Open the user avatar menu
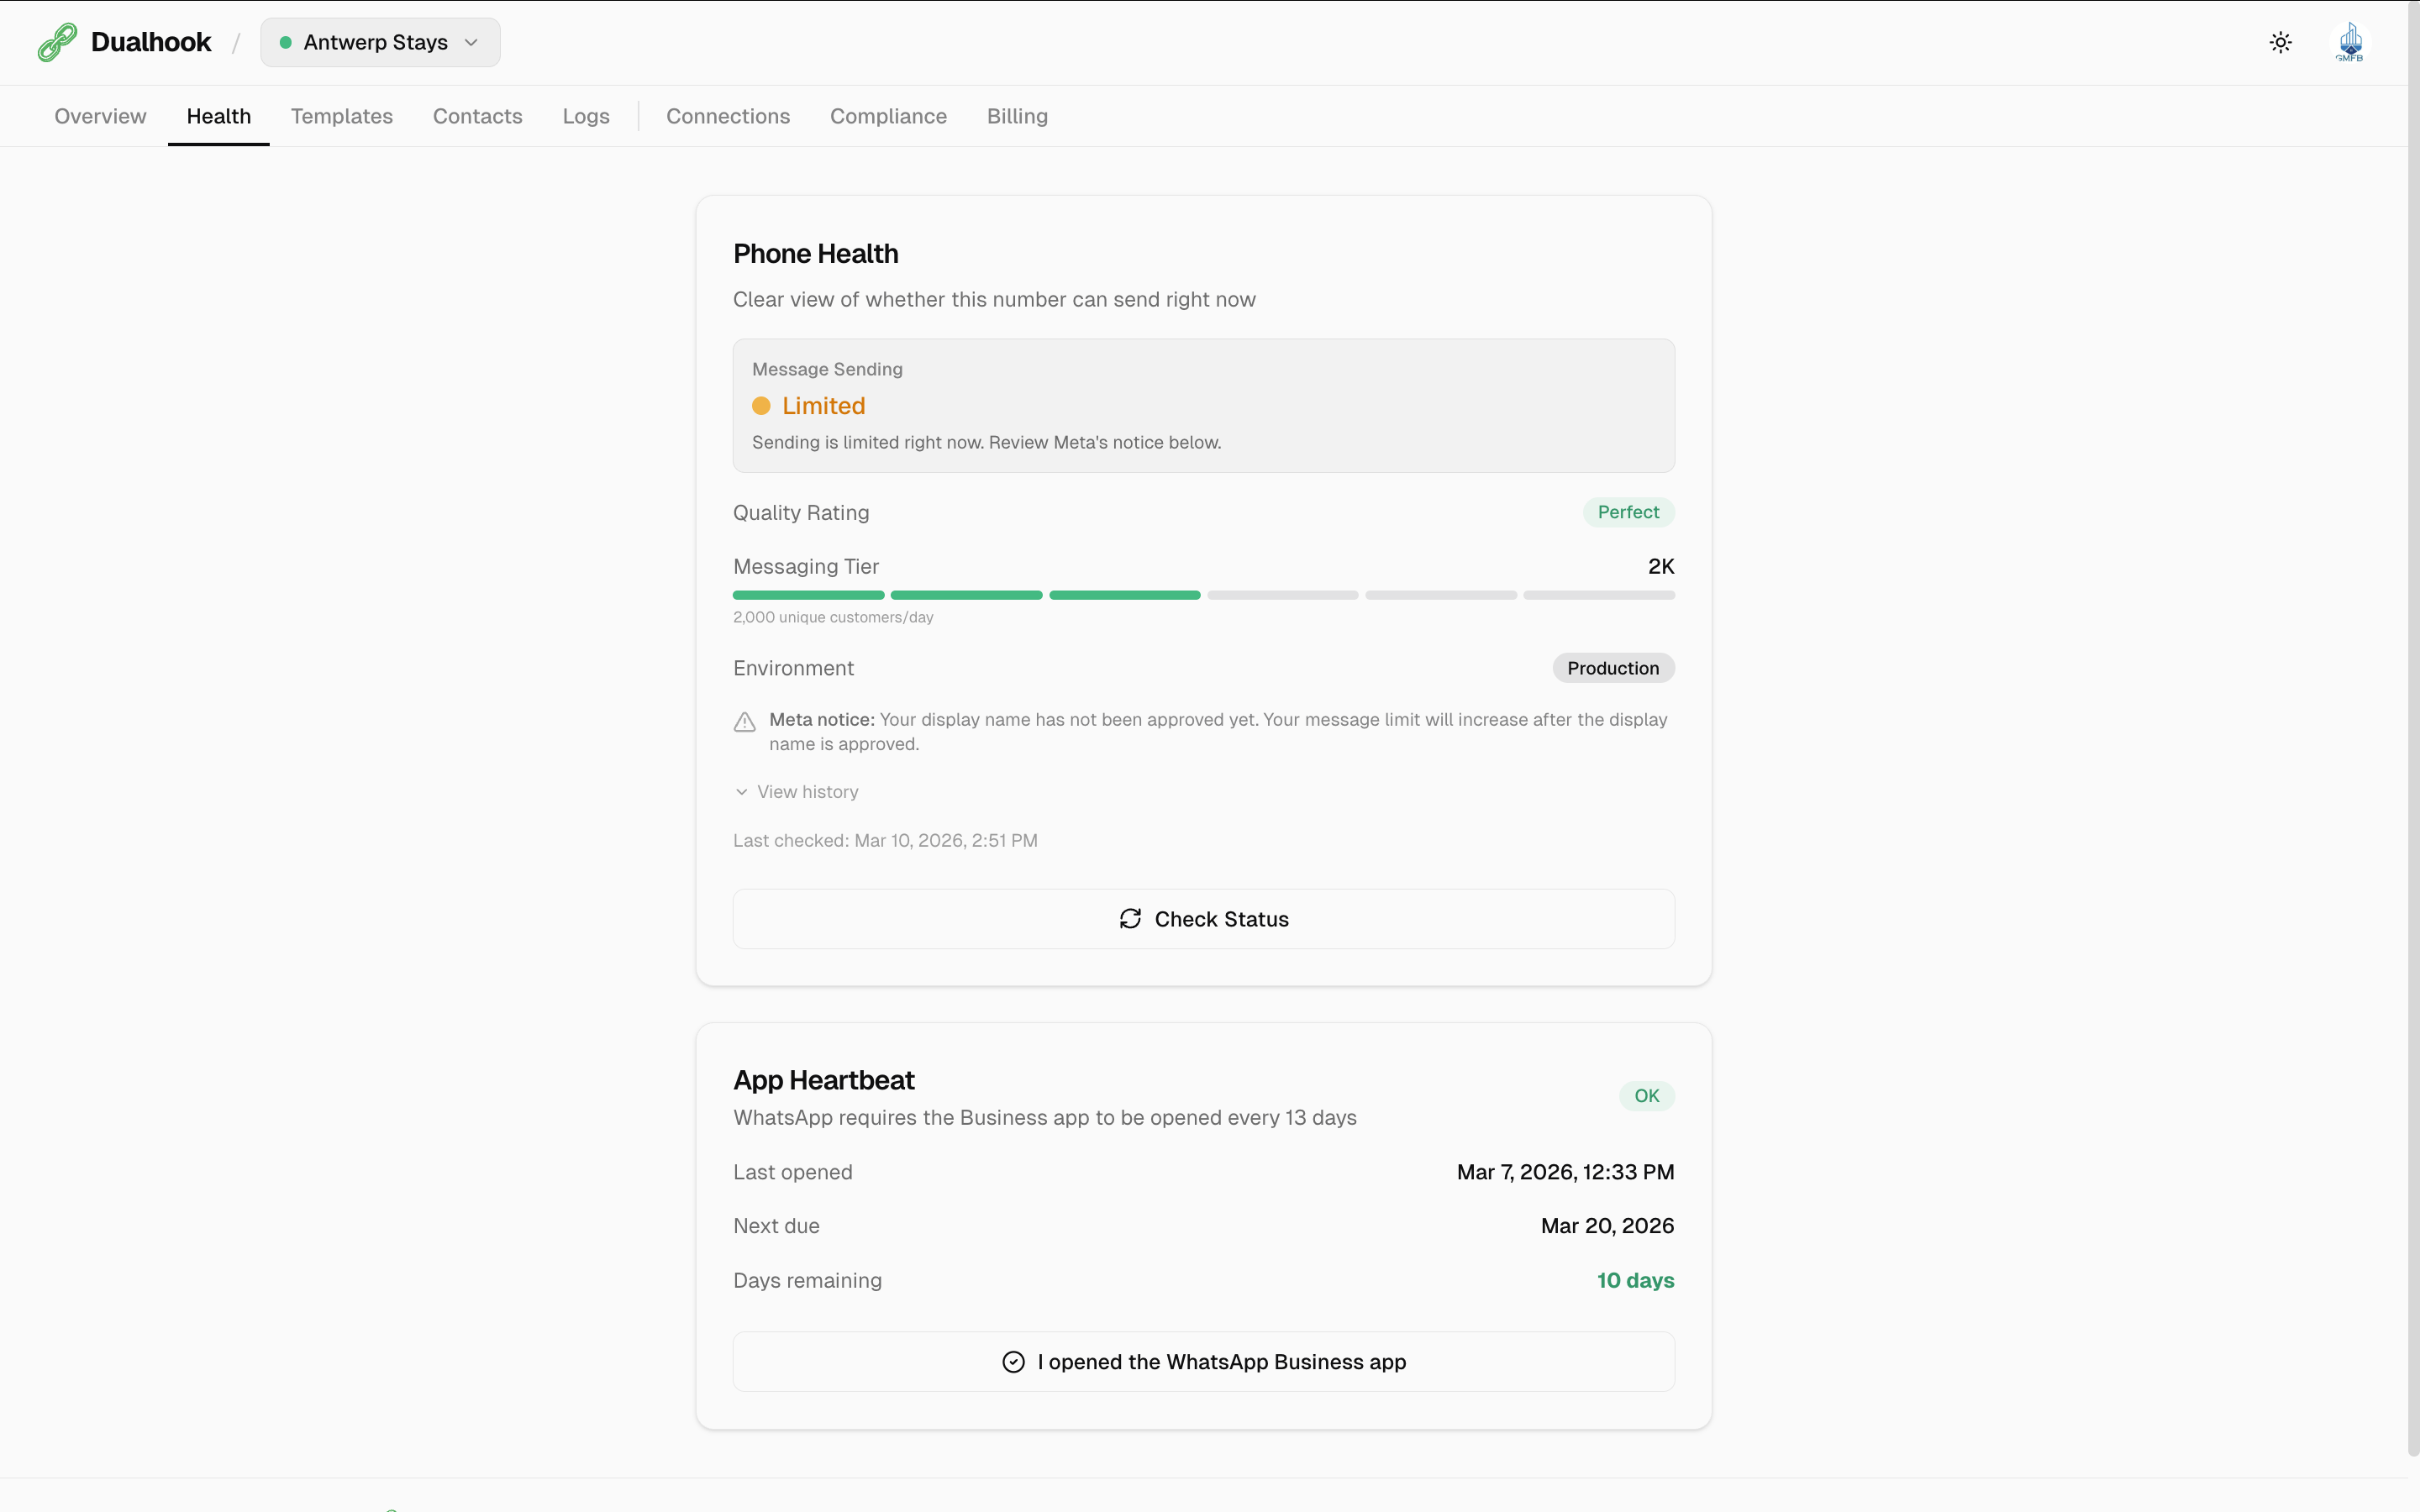Image resolution: width=2420 pixels, height=1512 pixels. click(2349, 42)
